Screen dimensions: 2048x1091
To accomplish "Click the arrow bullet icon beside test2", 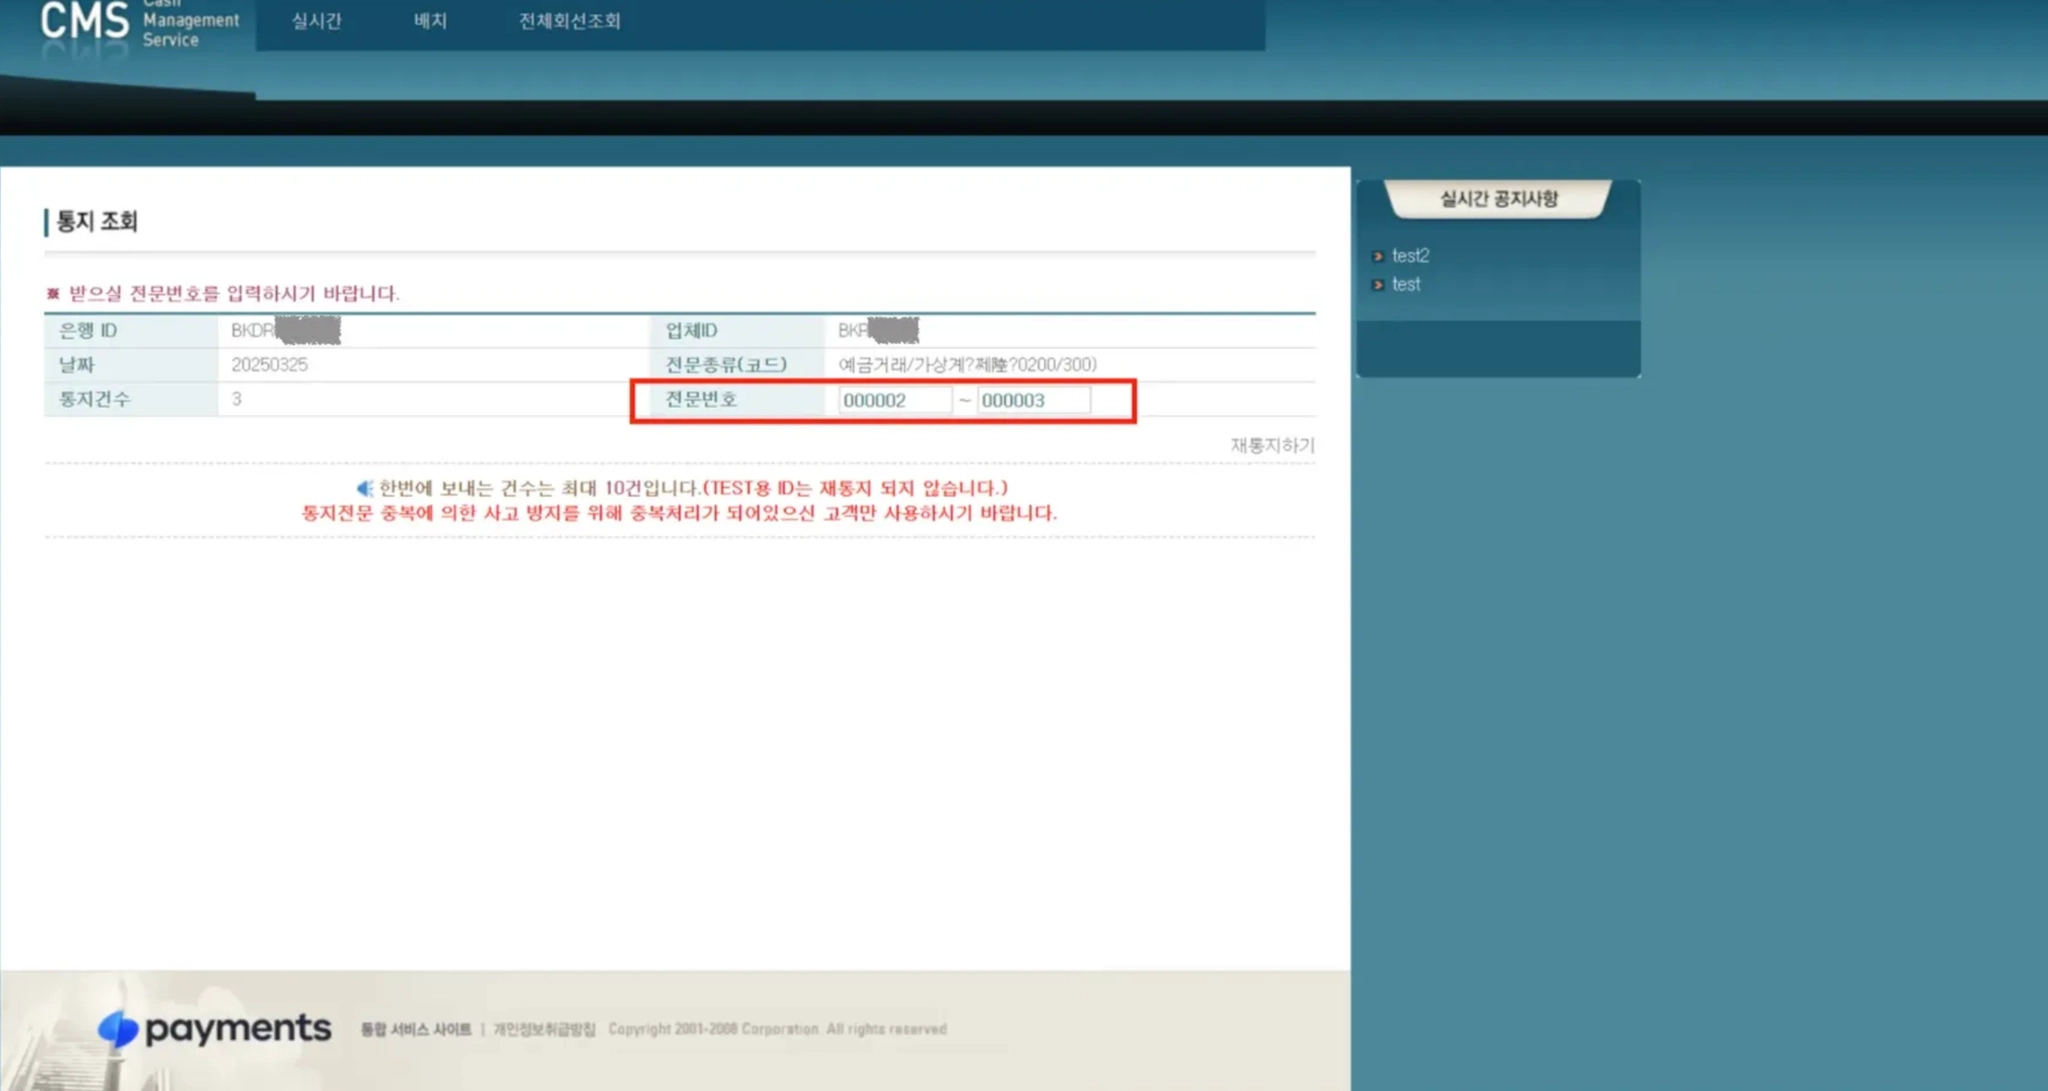I will tap(1378, 256).
